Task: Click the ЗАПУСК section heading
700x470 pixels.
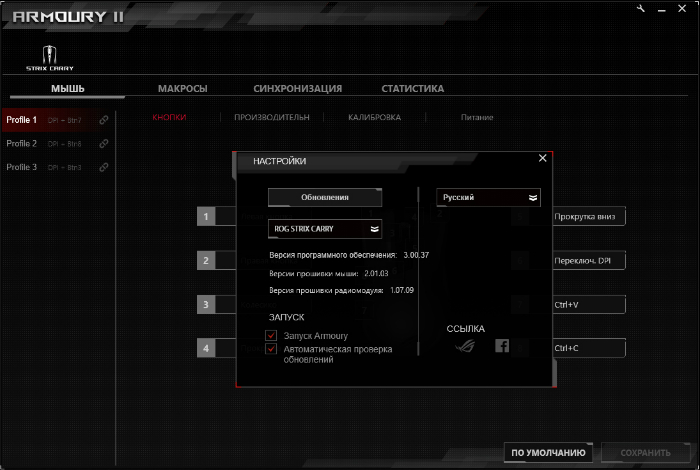Action: 287,317
